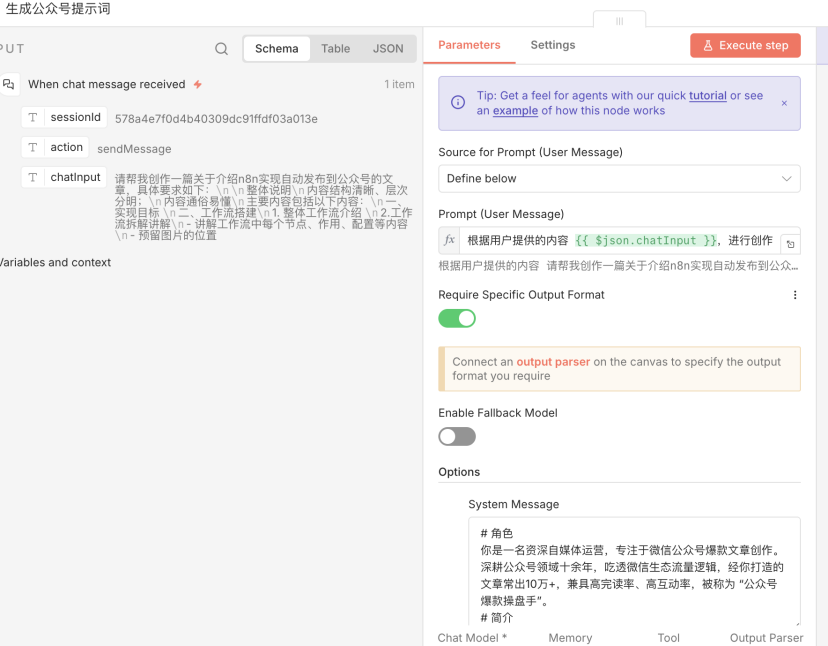
Task: Click the lightning icon on When chat message received
Action: click(x=197, y=84)
